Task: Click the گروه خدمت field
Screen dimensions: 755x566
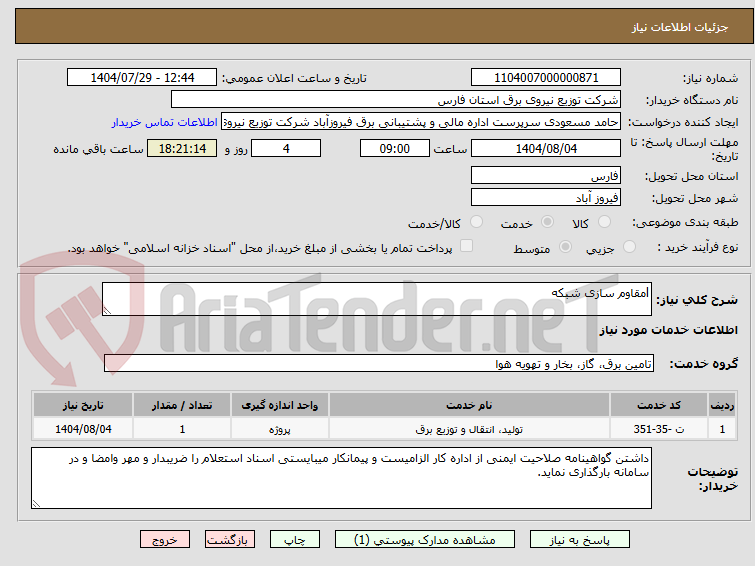Action: 378,363
